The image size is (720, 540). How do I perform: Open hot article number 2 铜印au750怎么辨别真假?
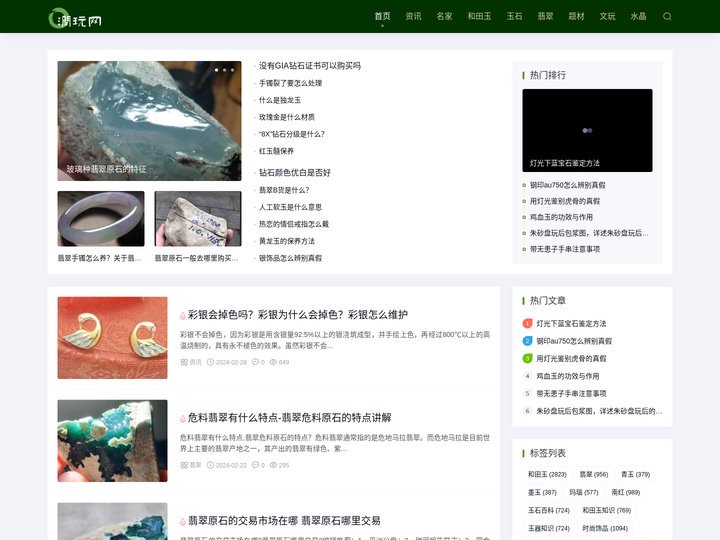(x=574, y=341)
